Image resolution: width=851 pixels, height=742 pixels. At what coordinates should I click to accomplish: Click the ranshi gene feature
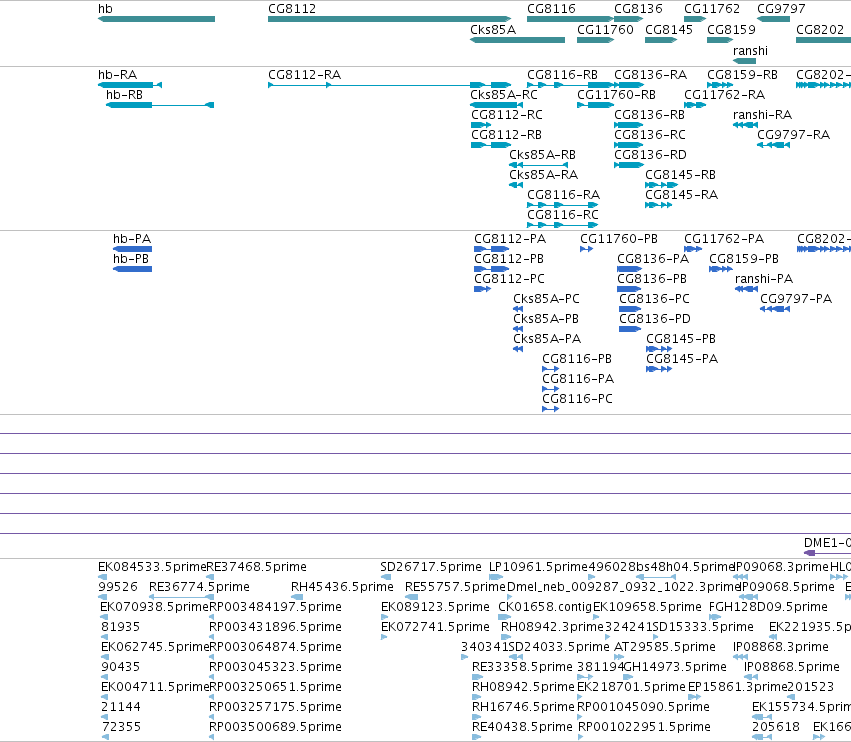coord(744,61)
